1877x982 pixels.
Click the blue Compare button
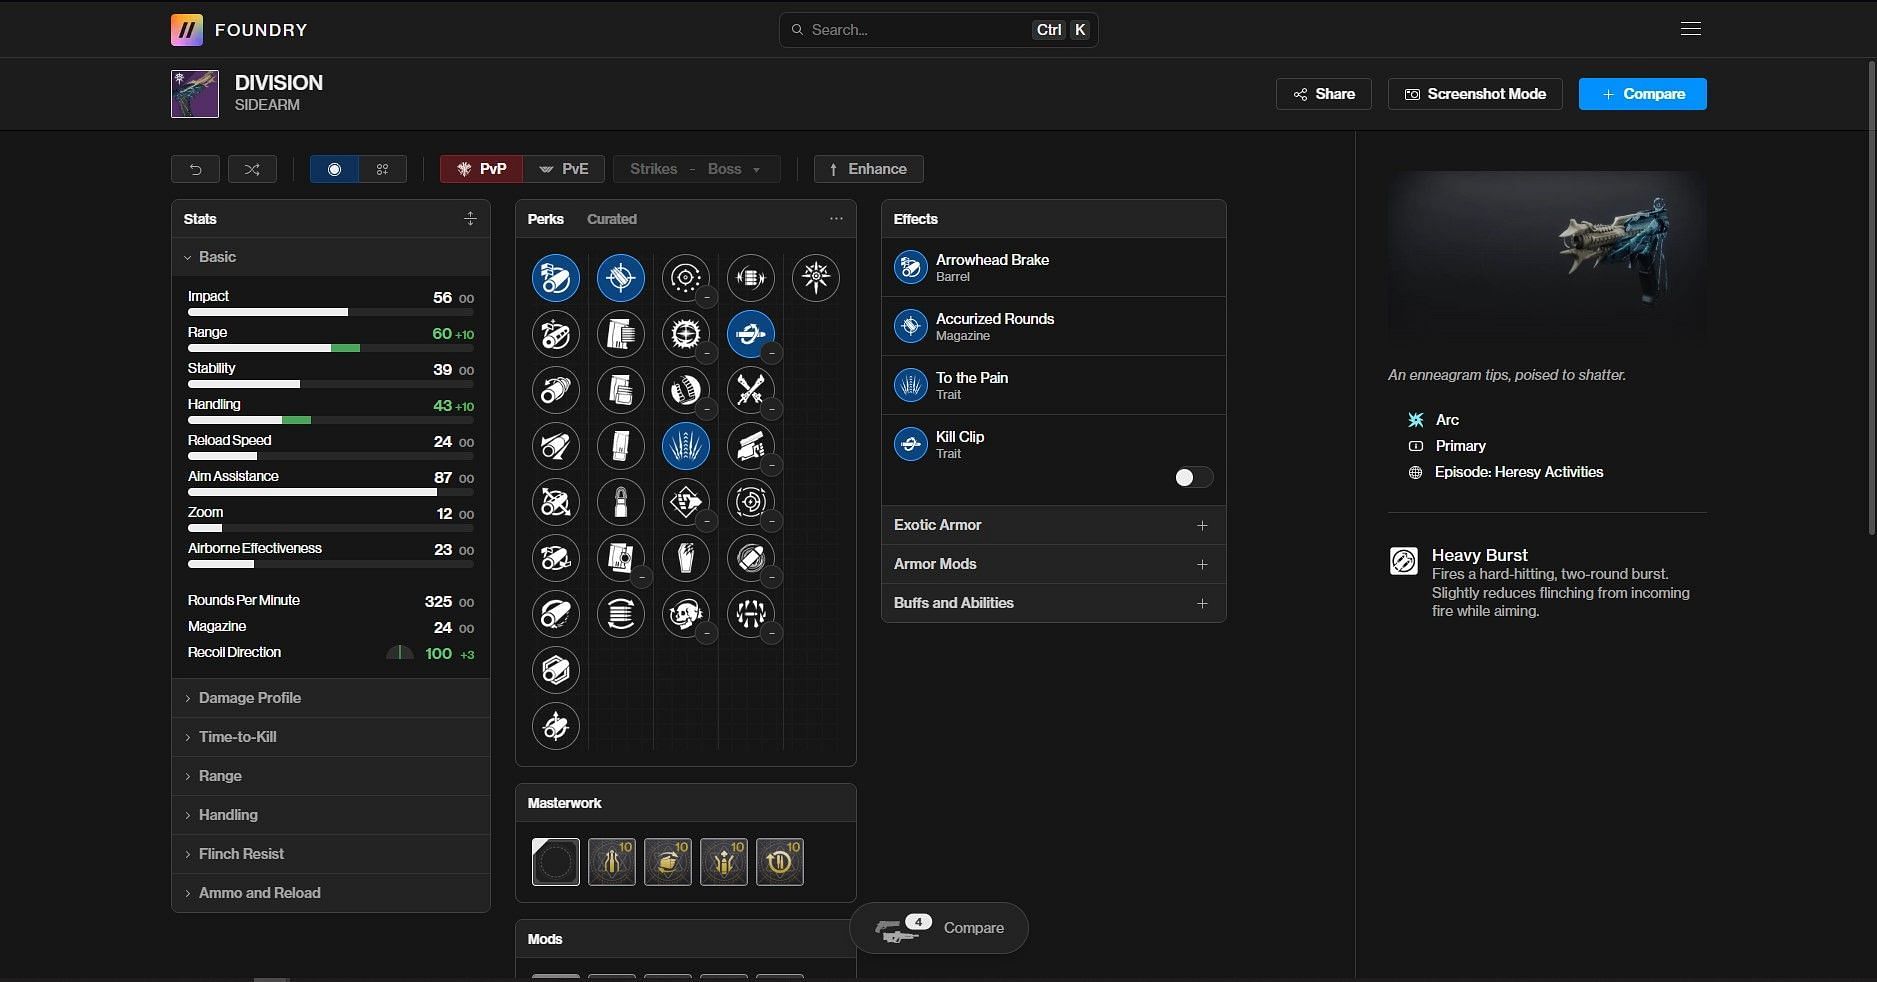click(1643, 94)
